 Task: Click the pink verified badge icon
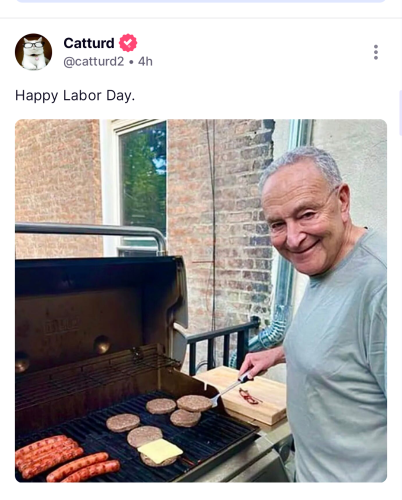point(128,43)
